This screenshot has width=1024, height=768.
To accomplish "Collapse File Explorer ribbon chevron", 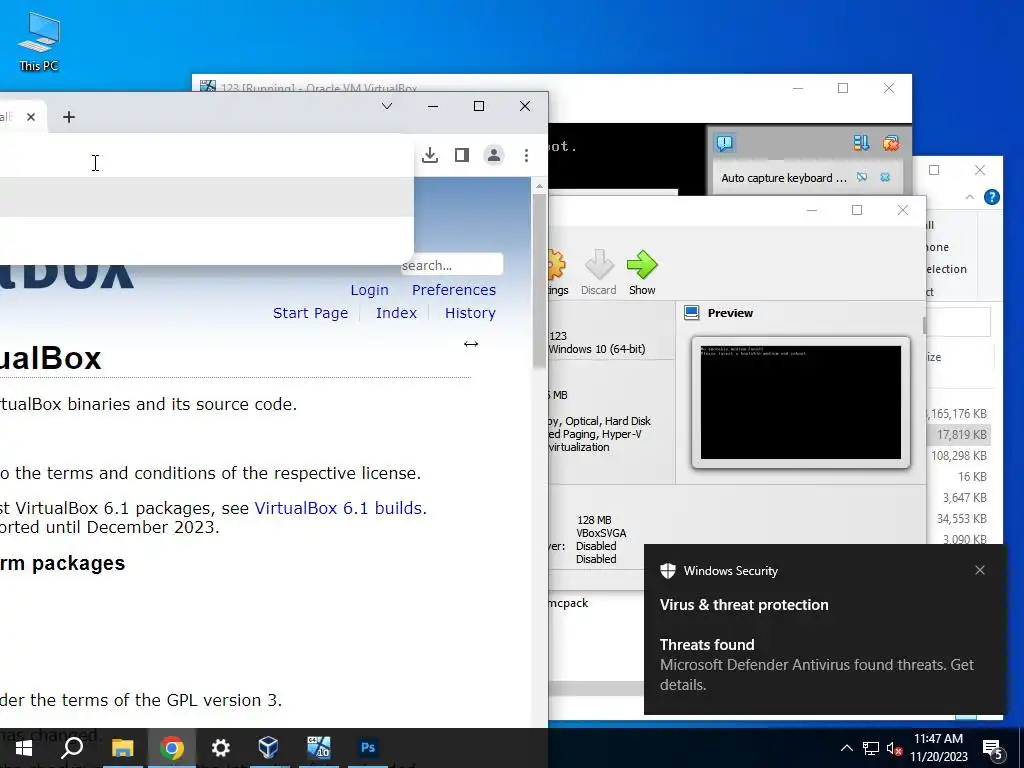I will coord(970,197).
